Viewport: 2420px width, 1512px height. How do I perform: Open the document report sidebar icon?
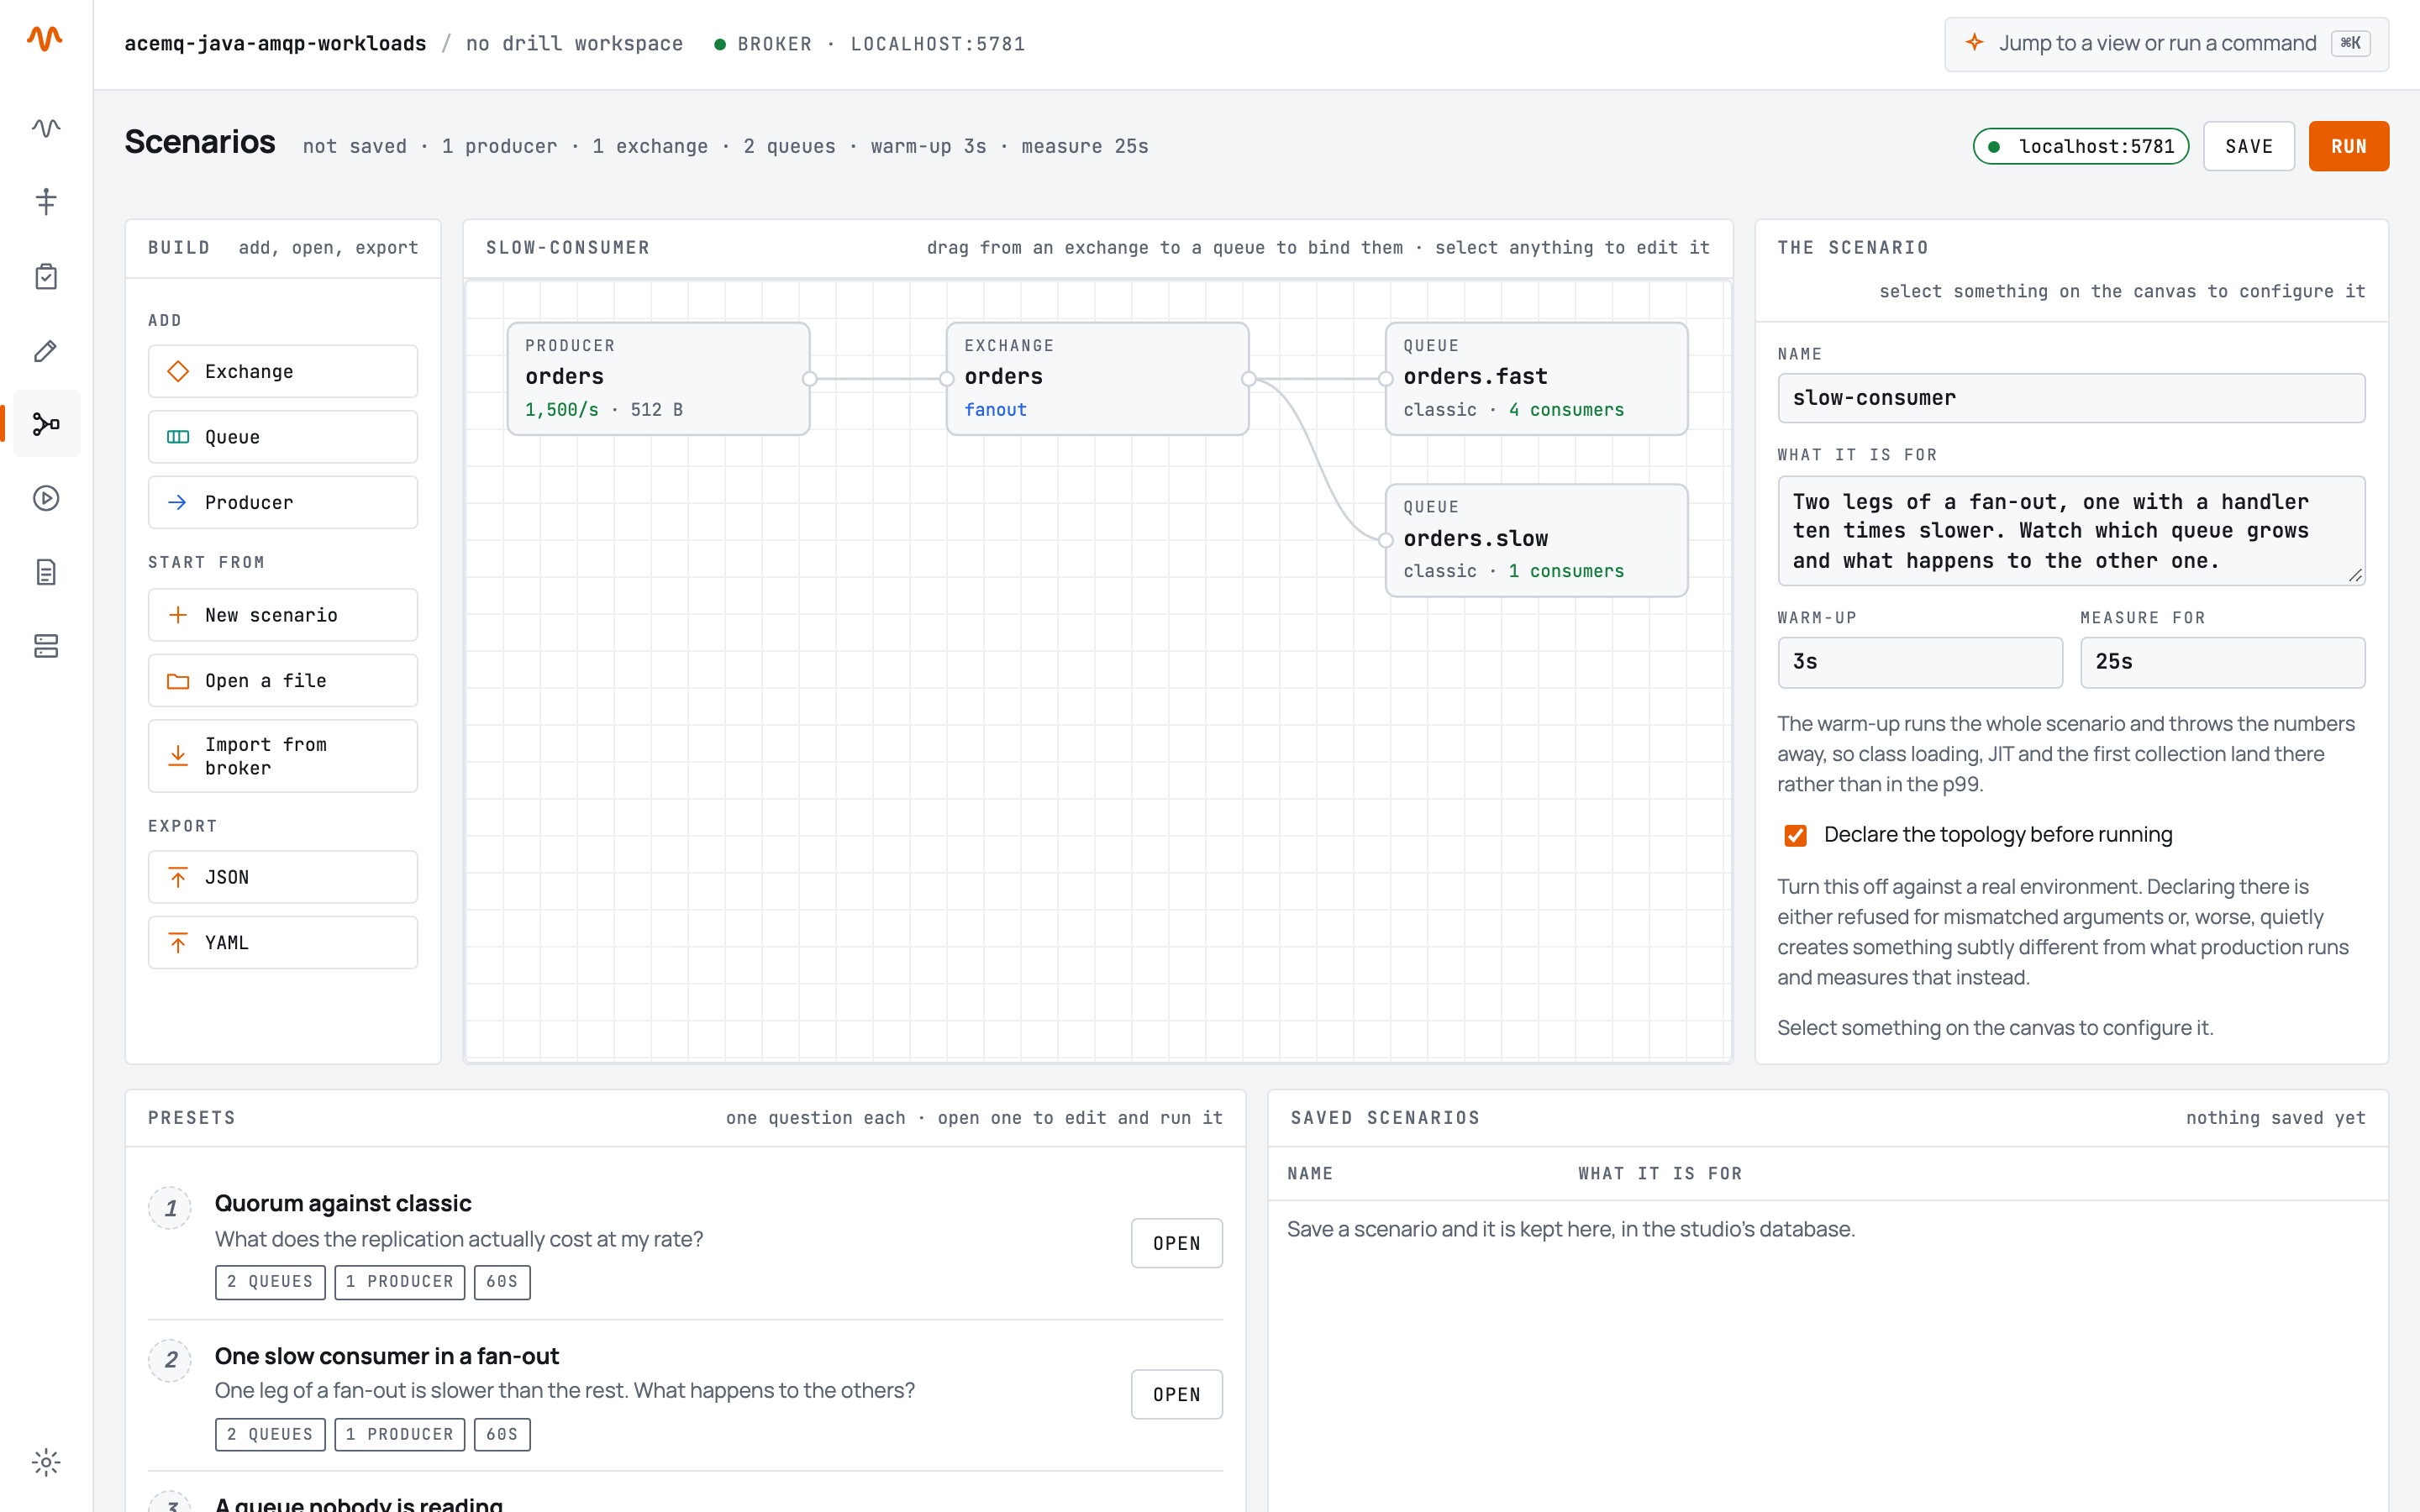[46, 572]
